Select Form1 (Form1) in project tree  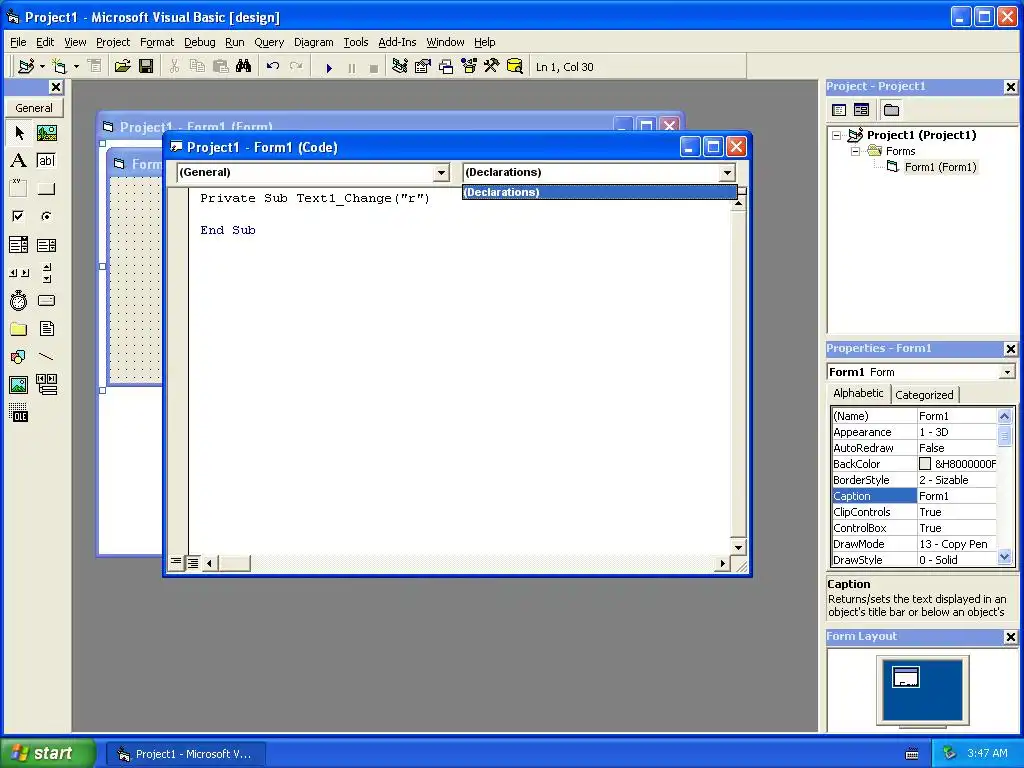click(x=940, y=167)
